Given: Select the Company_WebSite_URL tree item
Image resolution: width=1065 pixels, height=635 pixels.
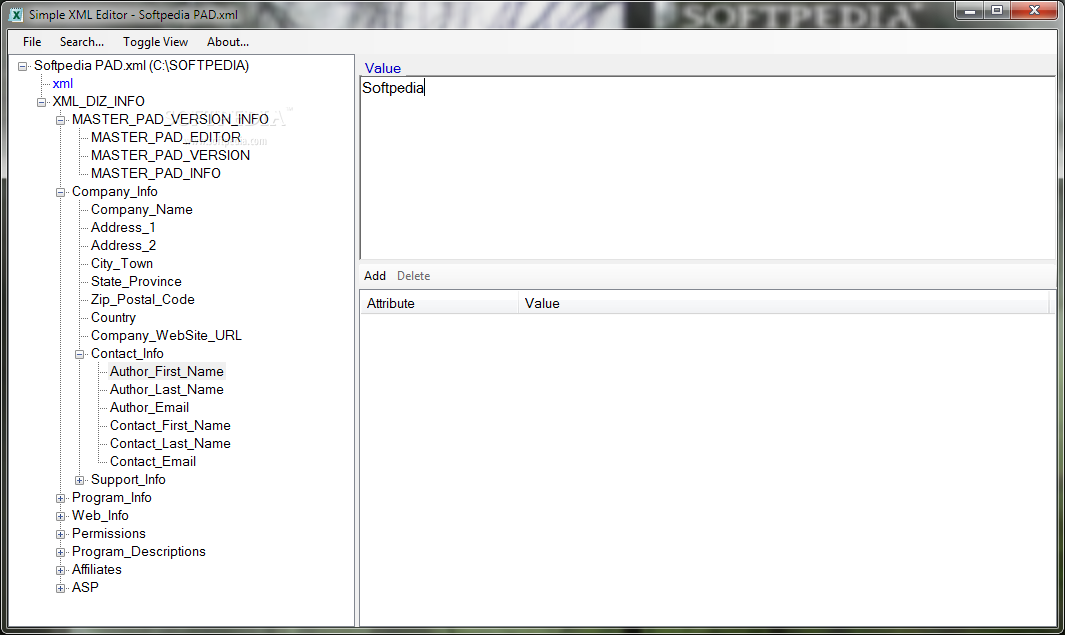Looking at the screenshot, I should (166, 335).
